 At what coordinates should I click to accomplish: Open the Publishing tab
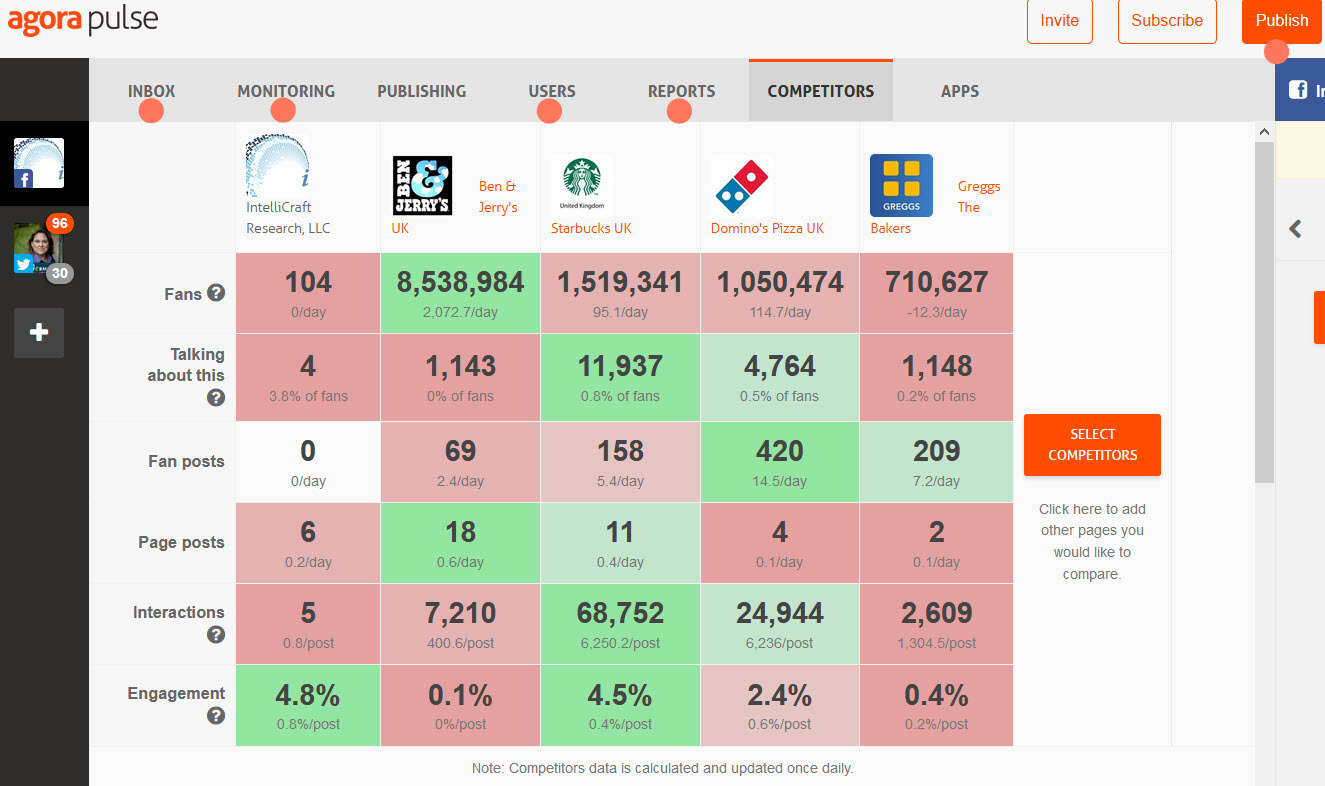point(421,91)
